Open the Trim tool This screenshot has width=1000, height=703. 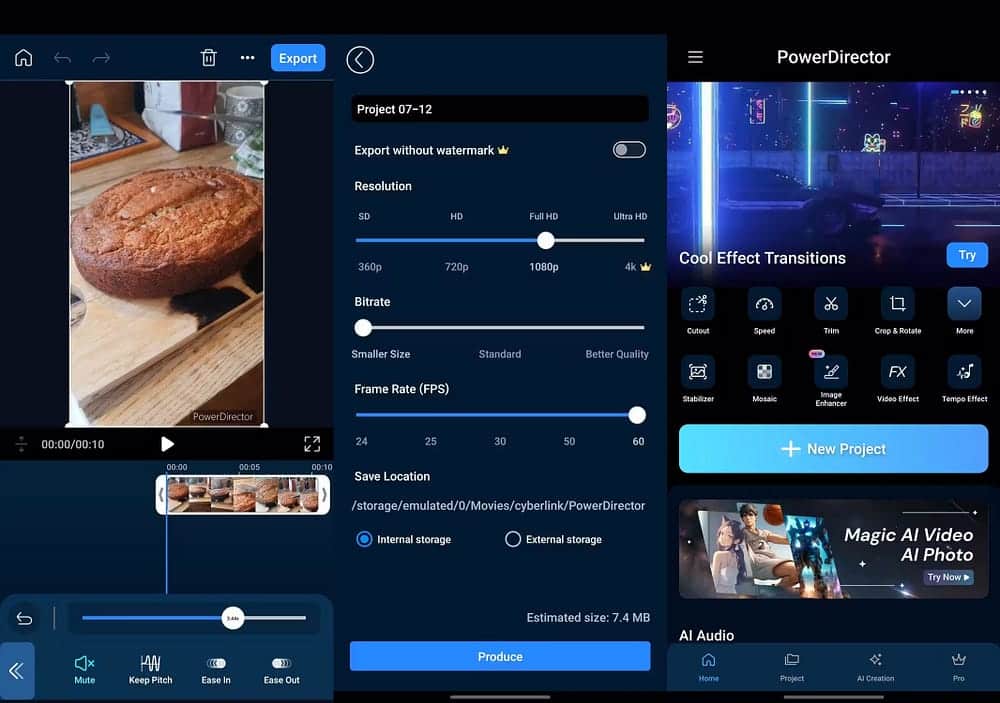831,311
